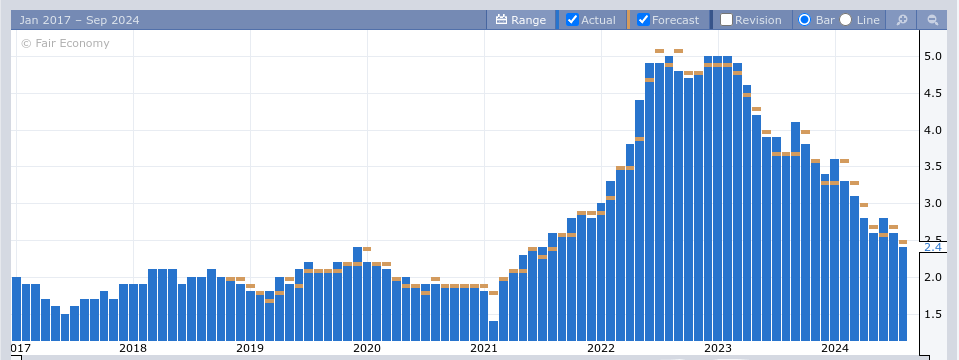This screenshot has height=360, width=959.
Task: Click the 3.0 y-axis label
Action: tap(933, 203)
